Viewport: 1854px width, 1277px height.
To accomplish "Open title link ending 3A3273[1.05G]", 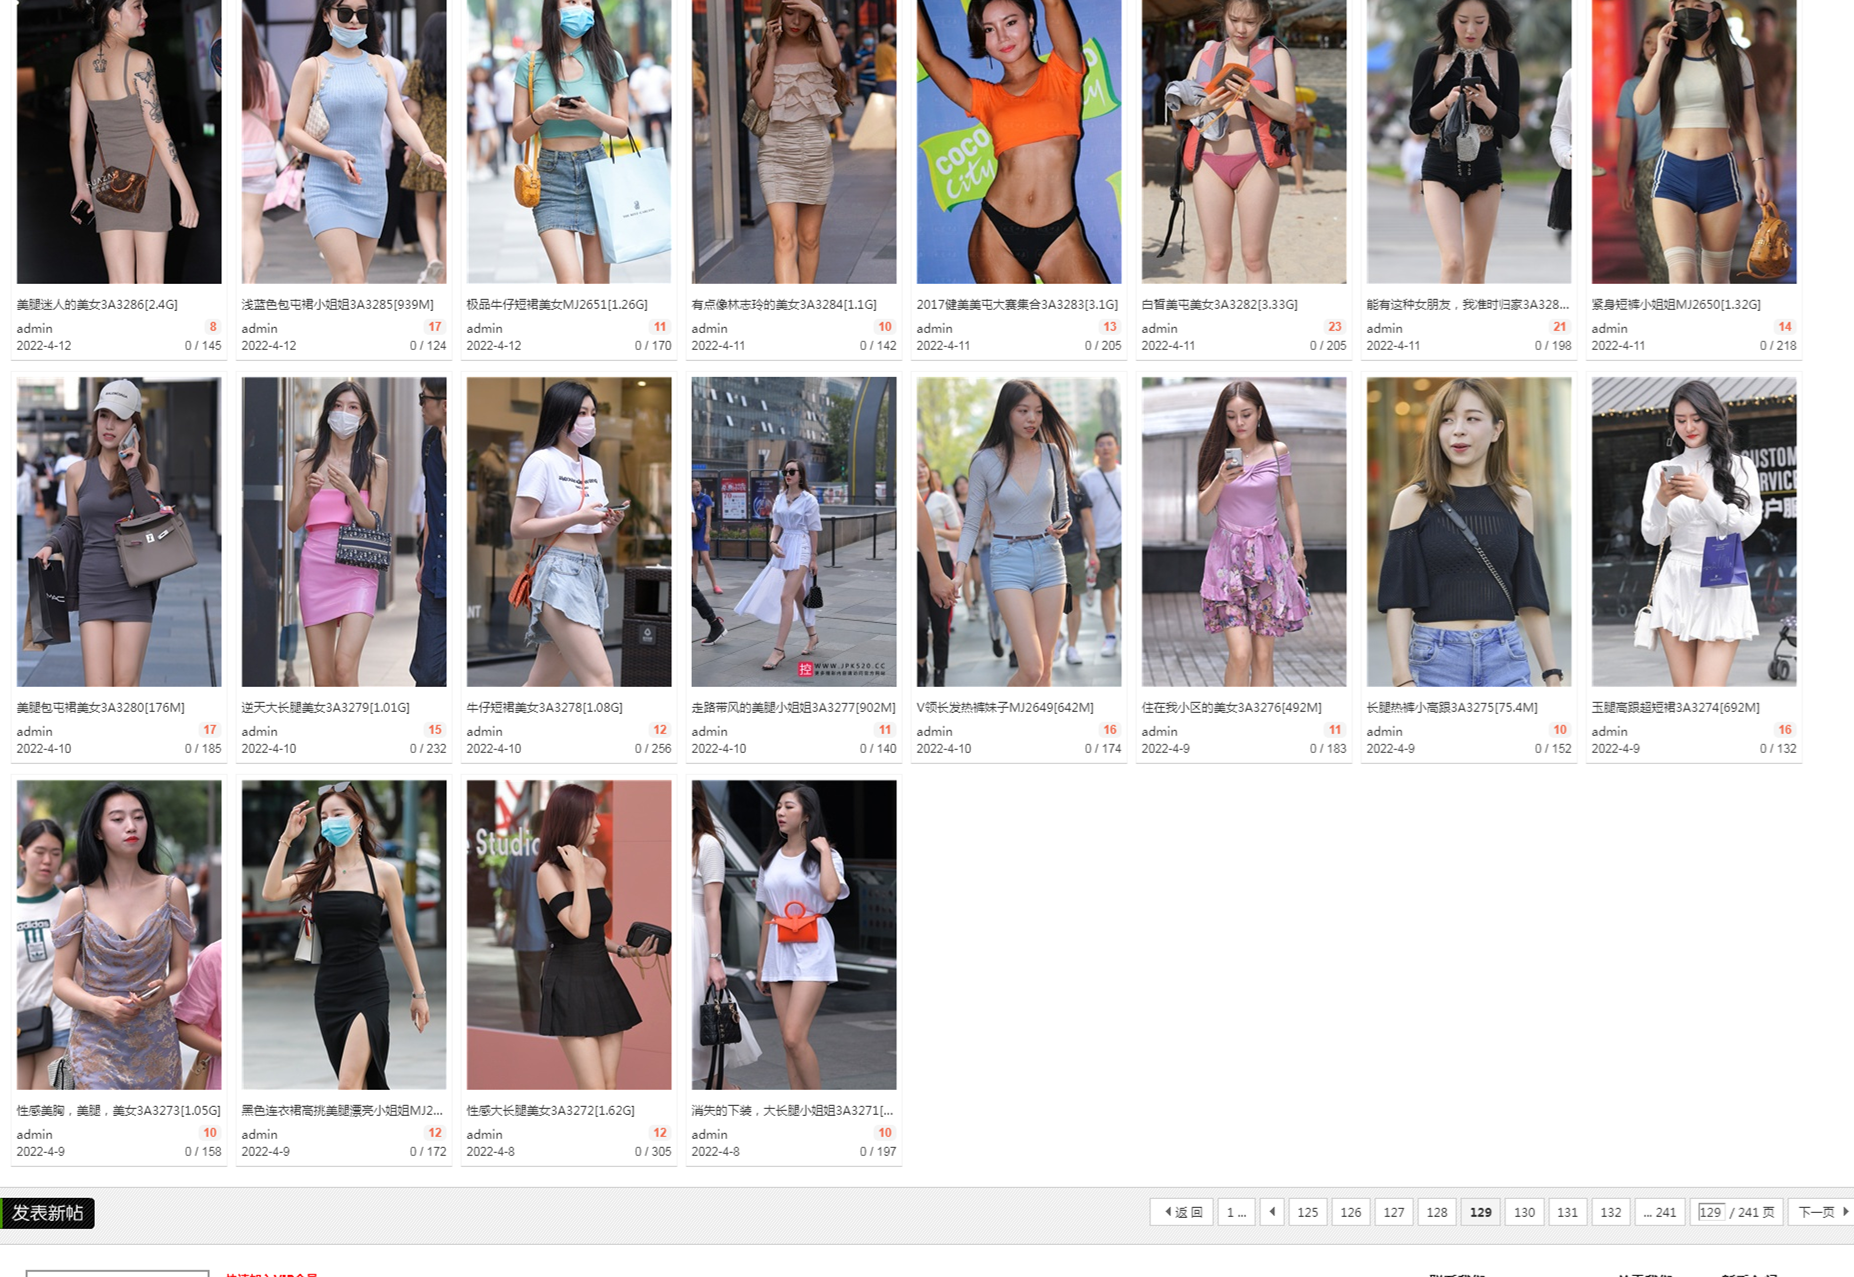I will (119, 1110).
